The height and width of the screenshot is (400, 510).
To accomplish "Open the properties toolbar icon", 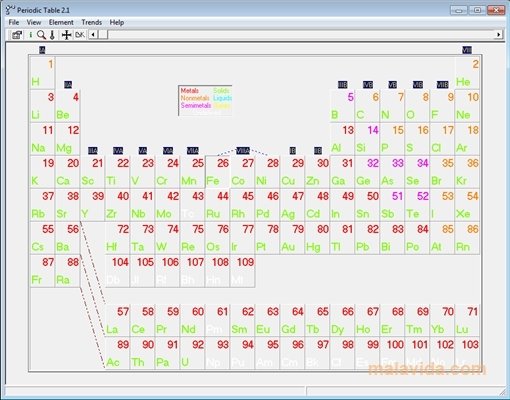I will [16, 35].
